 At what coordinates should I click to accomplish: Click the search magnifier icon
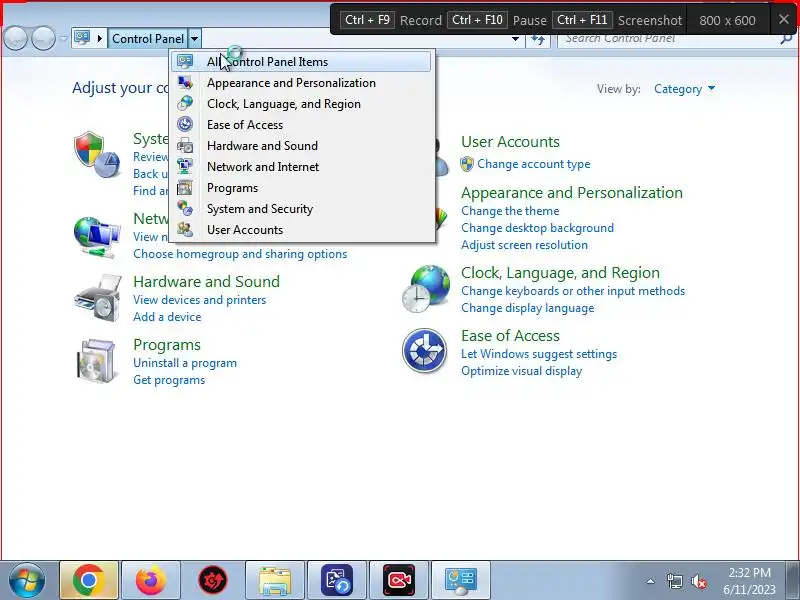786,39
